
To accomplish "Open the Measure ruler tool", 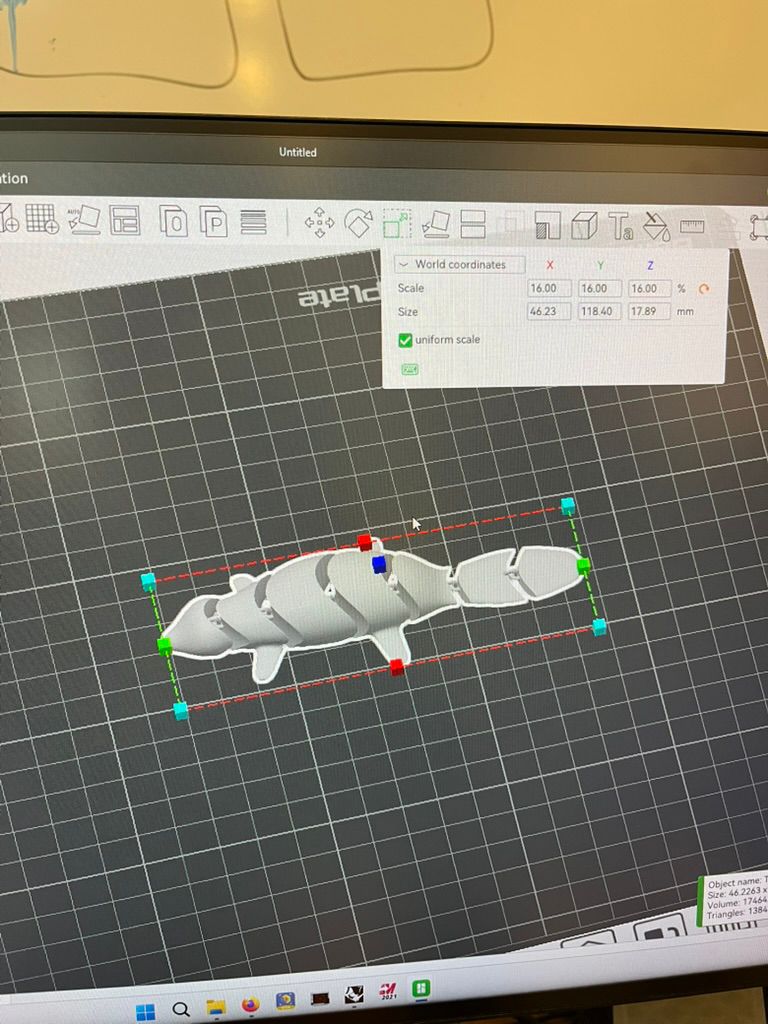I will coord(692,226).
